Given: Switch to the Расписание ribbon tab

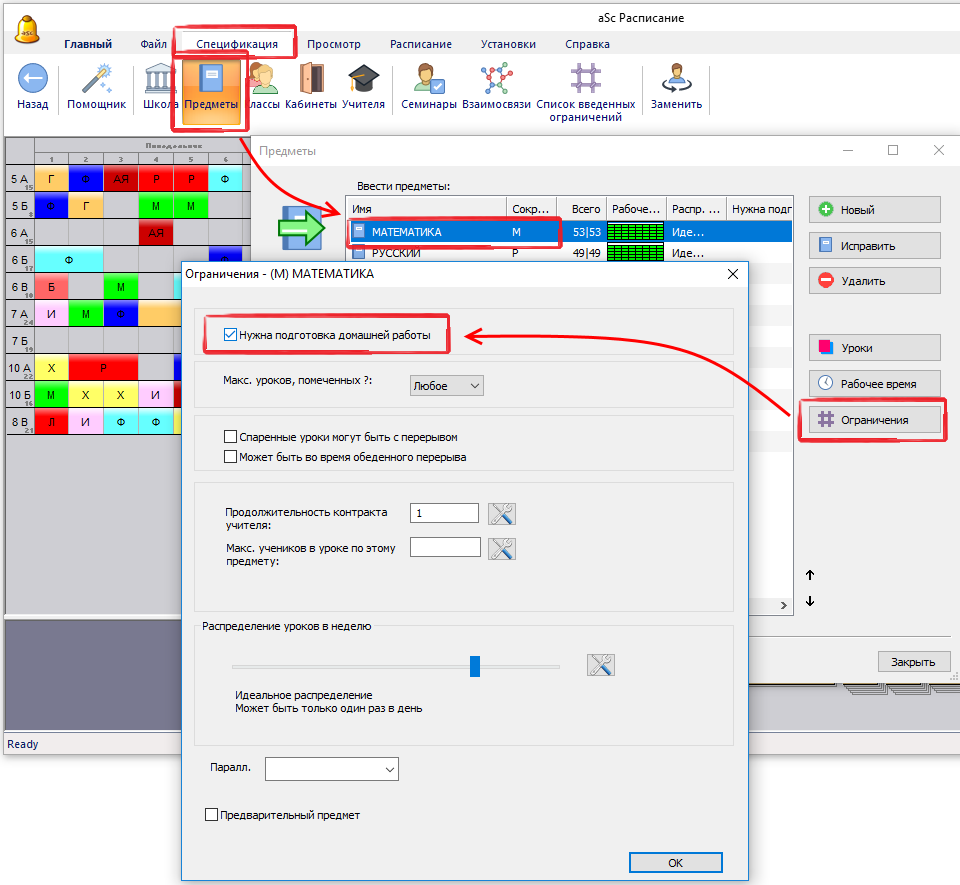Looking at the screenshot, I should tap(420, 44).
